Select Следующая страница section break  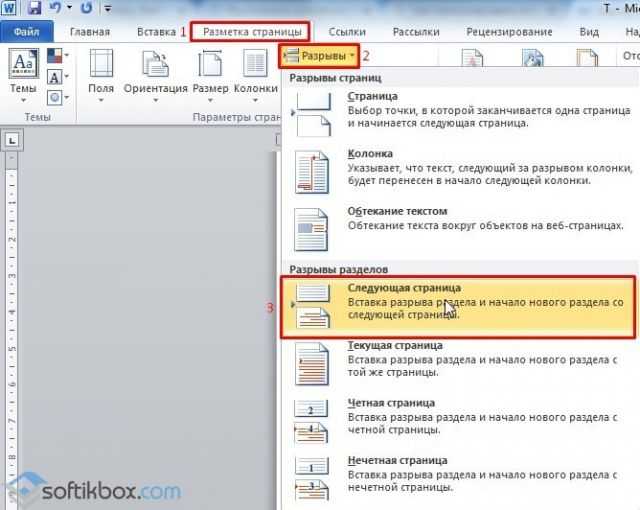point(458,307)
